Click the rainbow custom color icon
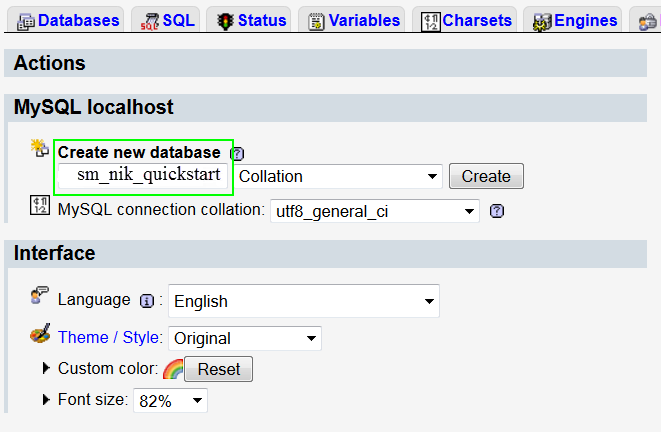This screenshot has height=432, width=661. pyautogui.click(x=173, y=369)
